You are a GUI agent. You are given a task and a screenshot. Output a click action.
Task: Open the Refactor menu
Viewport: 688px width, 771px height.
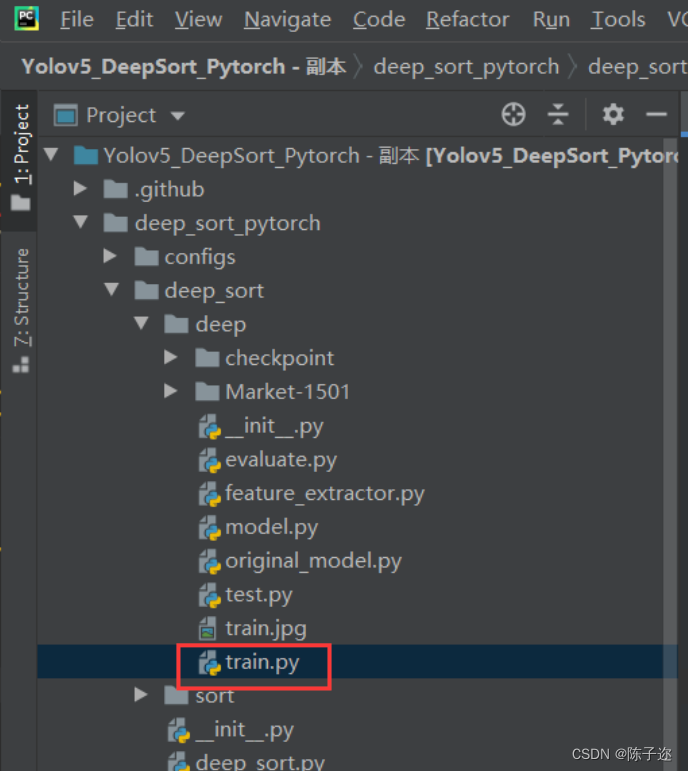point(467,20)
